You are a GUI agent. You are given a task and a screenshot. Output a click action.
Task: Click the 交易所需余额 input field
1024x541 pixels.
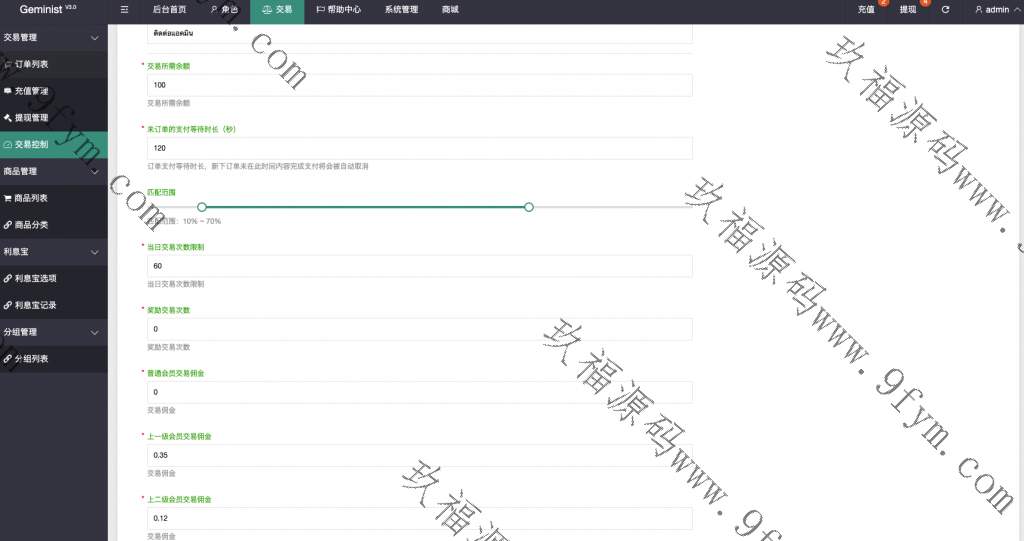(x=419, y=86)
